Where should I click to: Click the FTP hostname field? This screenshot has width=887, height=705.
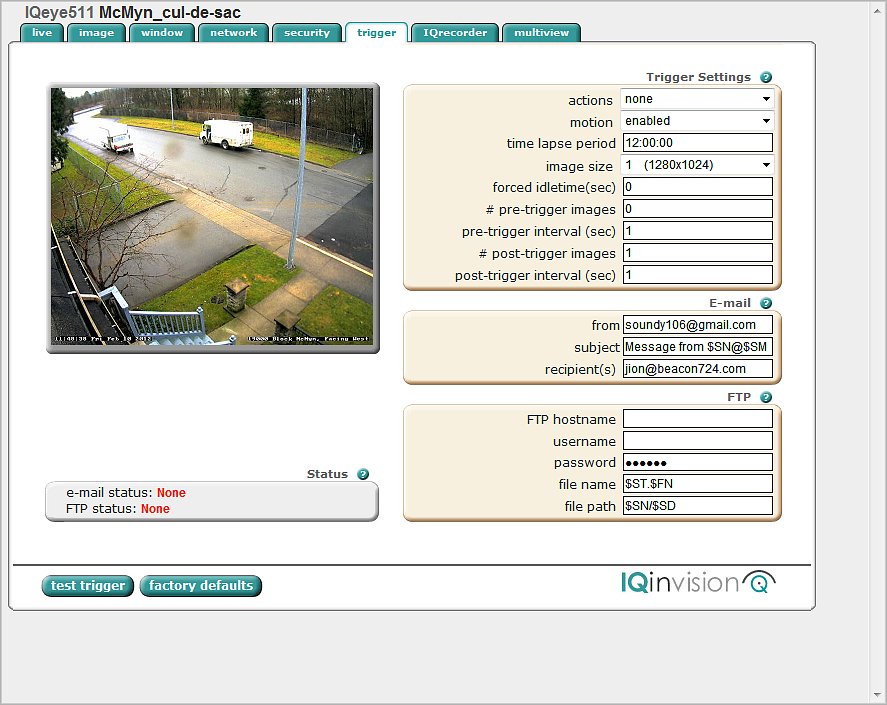click(697, 419)
